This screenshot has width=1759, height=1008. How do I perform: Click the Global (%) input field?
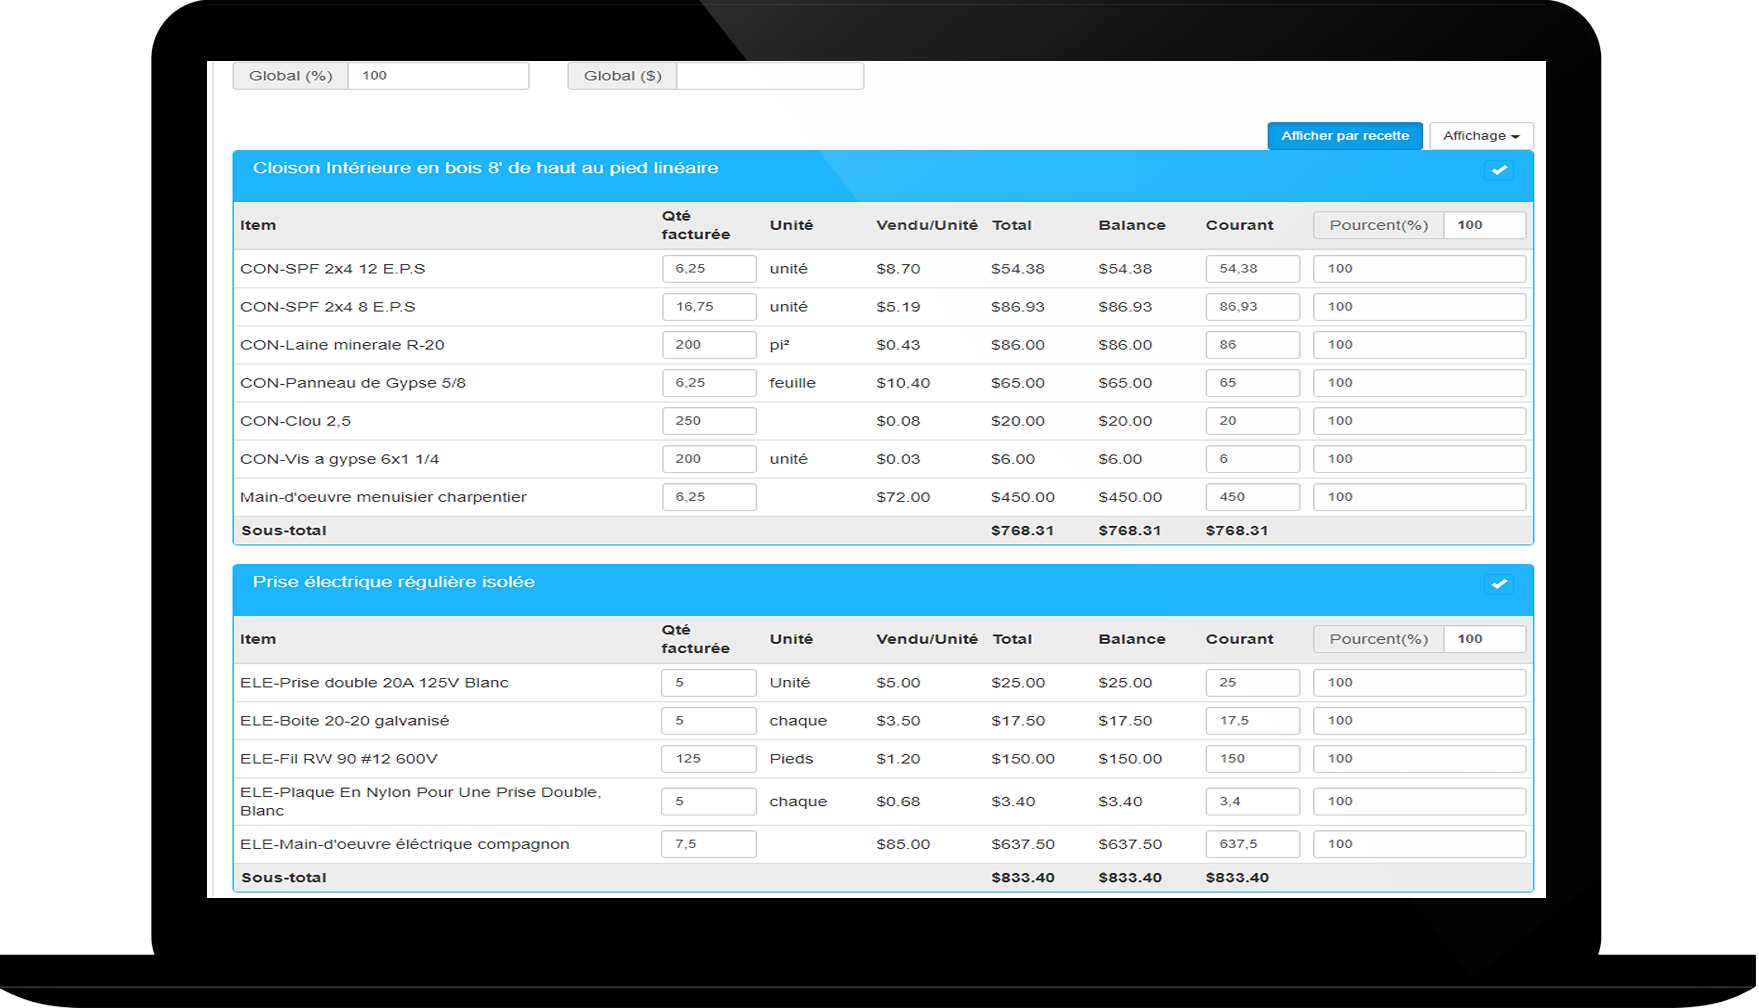(x=438, y=76)
